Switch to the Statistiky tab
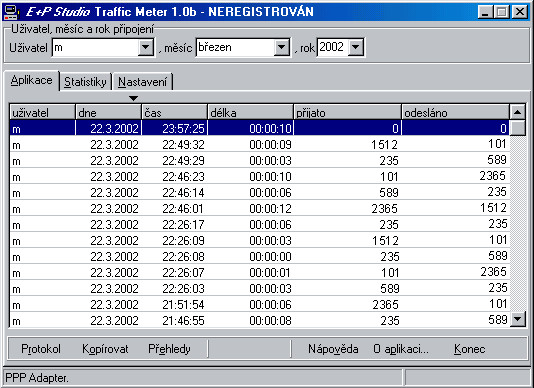Viewport: 534px width, 388px height. (x=85, y=82)
